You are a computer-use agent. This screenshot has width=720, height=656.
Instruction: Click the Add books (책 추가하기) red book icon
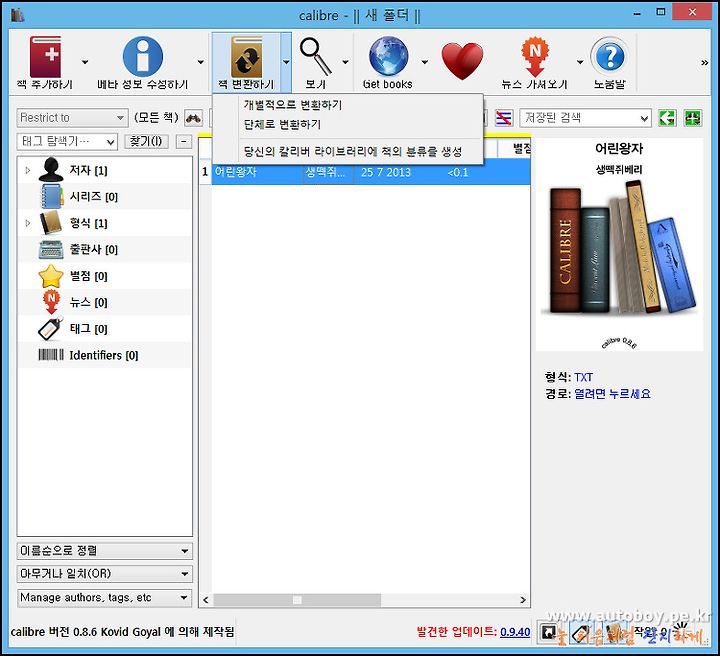coord(45,57)
